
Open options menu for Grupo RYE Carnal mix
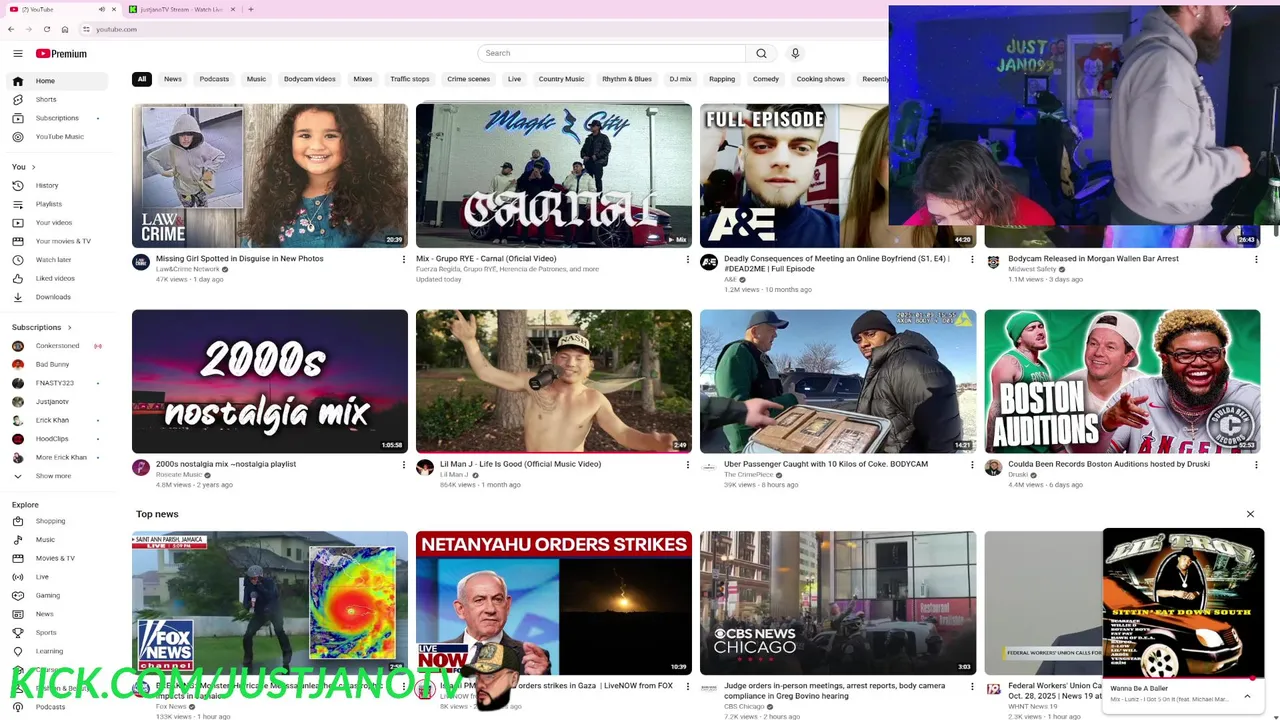click(x=688, y=259)
